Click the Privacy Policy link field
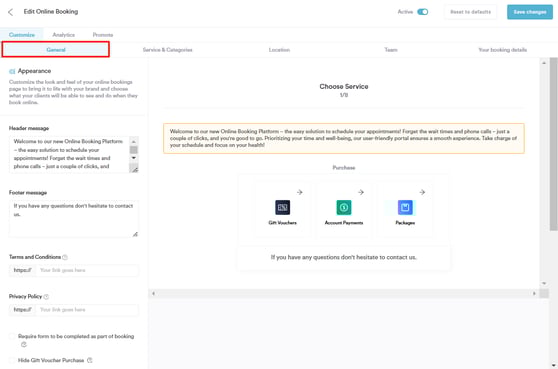558x369 pixels. click(x=87, y=310)
